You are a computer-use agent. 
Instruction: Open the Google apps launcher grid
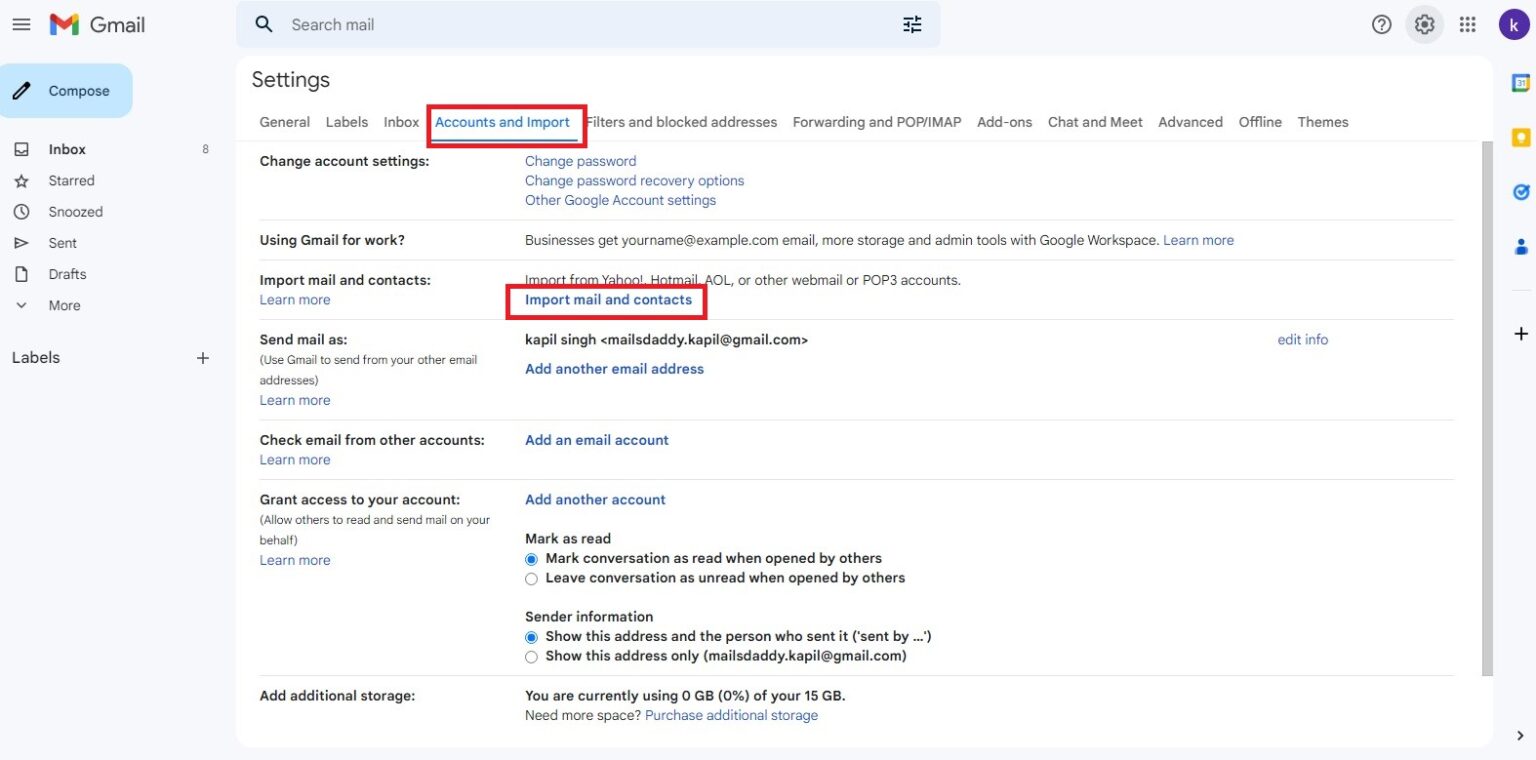tap(1469, 24)
